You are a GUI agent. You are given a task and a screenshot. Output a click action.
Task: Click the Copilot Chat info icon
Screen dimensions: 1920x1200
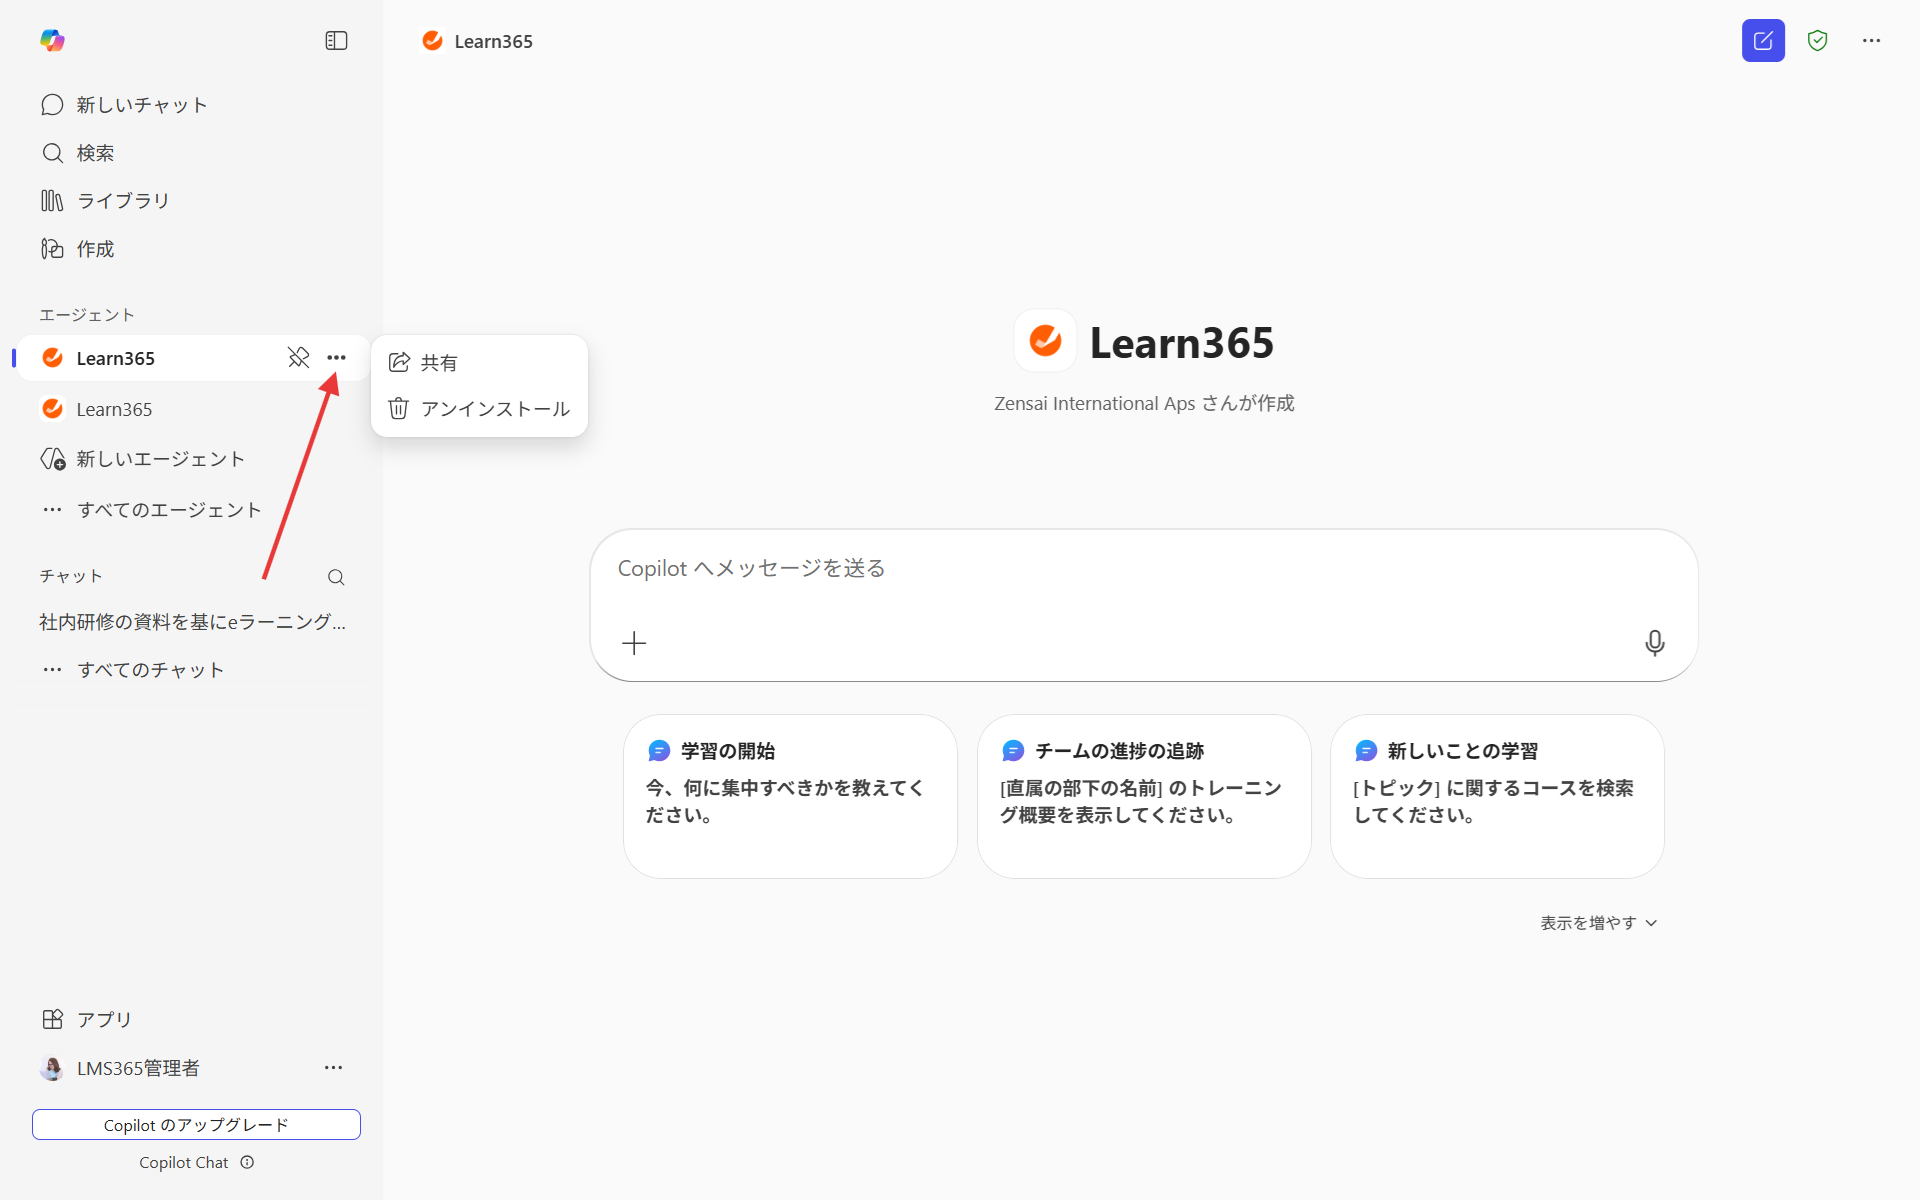coord(247,1162)
